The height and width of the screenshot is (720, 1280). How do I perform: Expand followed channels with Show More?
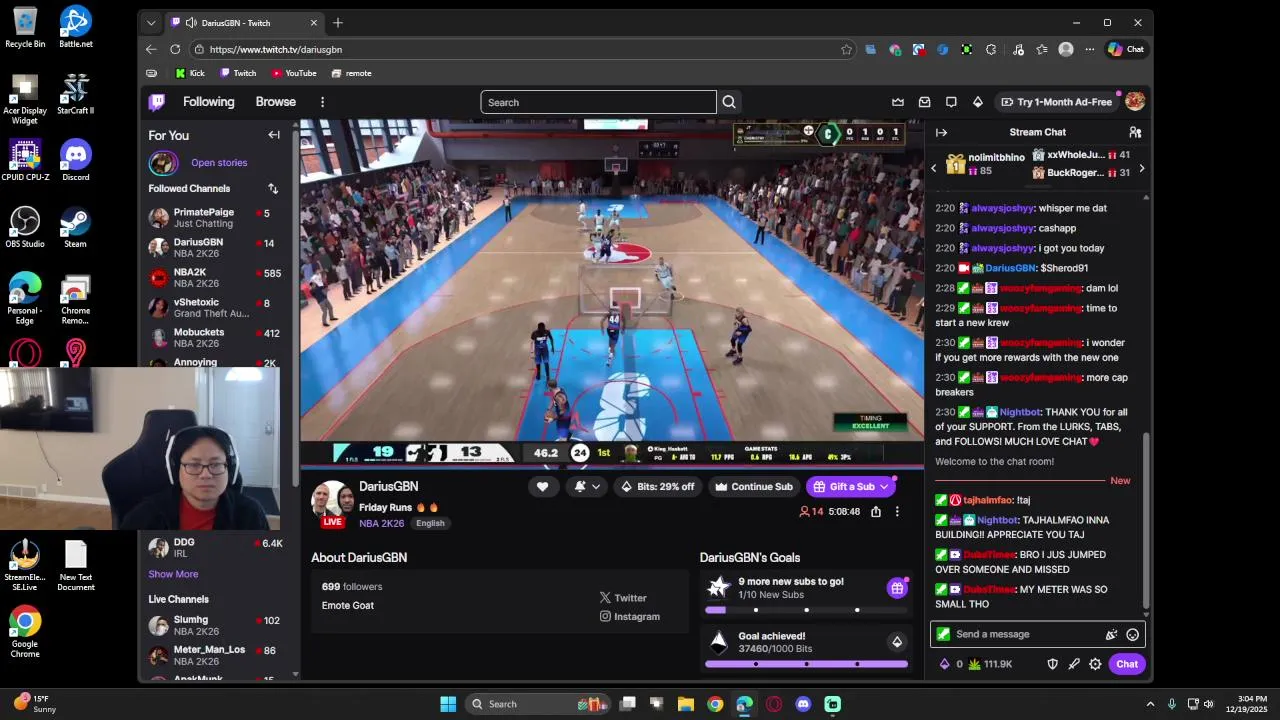[173, 574]
